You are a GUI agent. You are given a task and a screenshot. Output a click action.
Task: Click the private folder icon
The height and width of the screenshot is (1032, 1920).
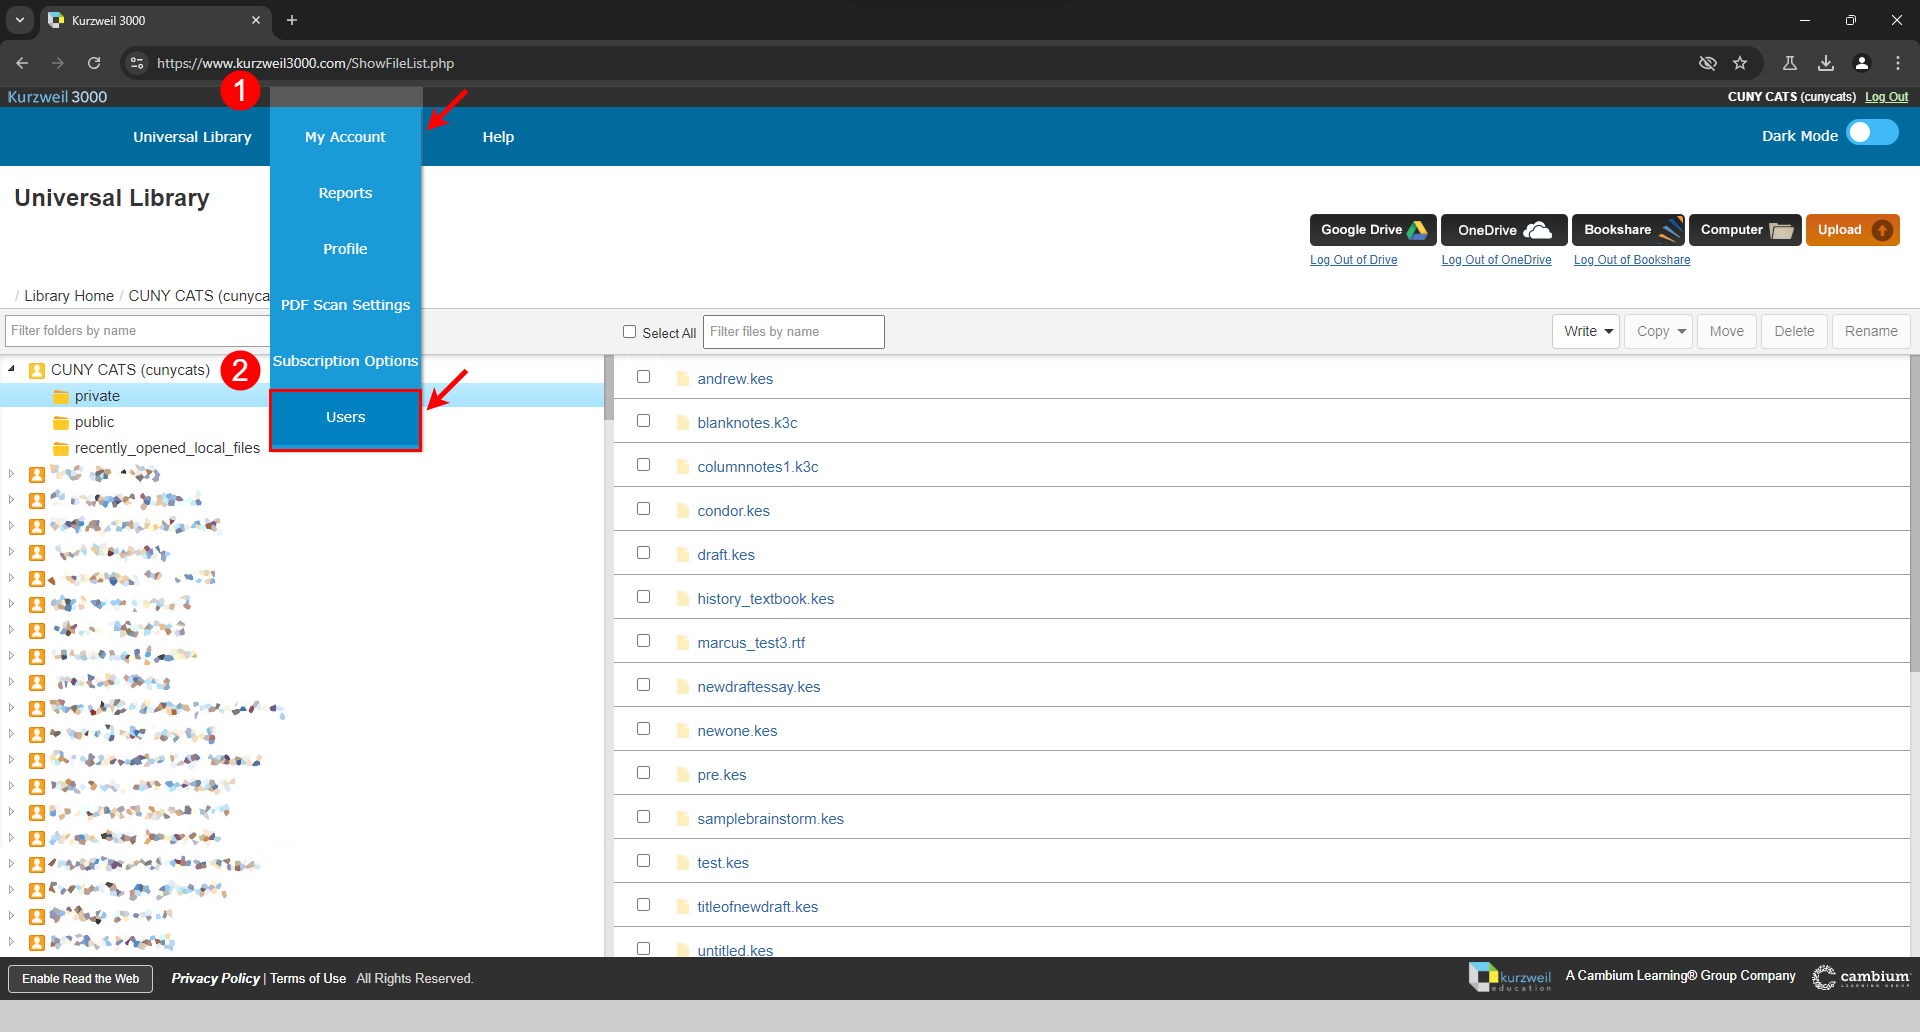61,397
